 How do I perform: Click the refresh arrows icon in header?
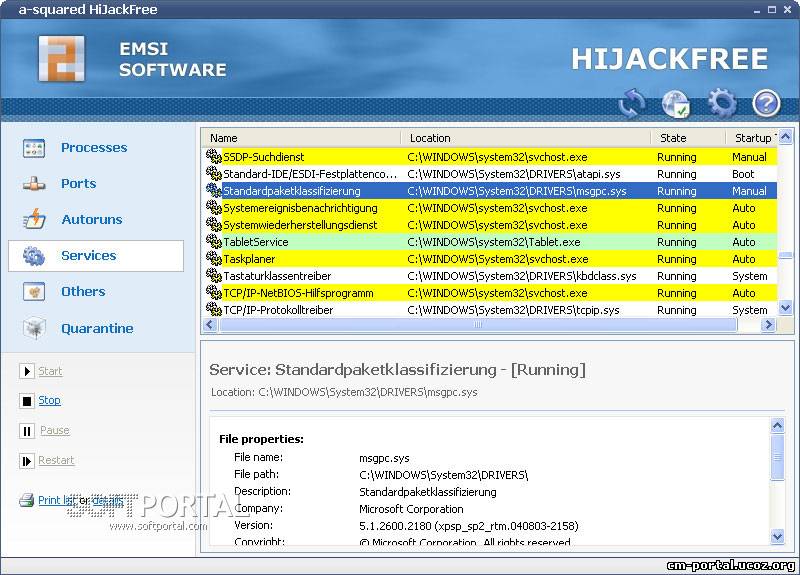click(632, 103)
